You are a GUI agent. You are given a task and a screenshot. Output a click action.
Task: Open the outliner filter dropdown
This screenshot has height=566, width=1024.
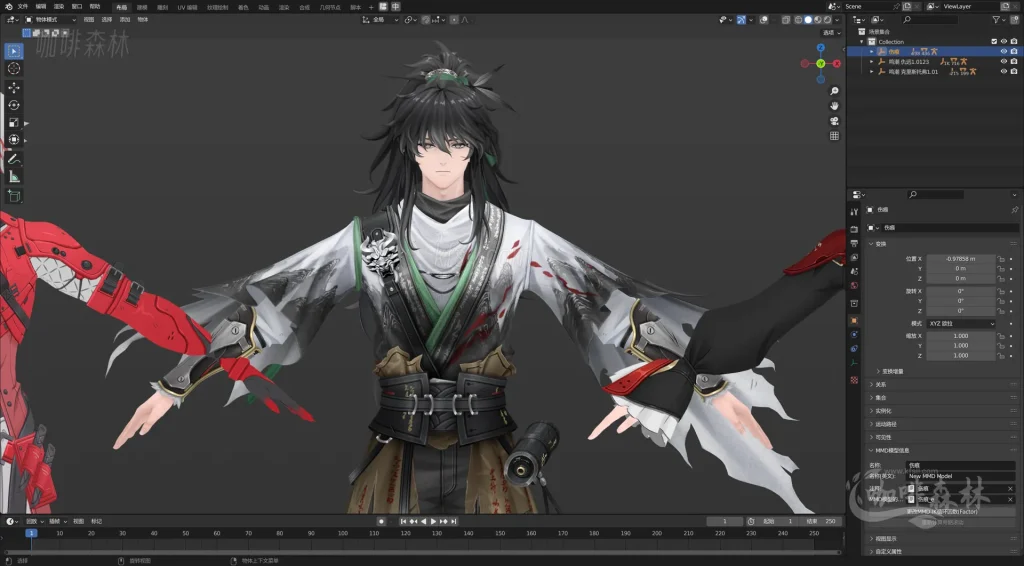998,20
